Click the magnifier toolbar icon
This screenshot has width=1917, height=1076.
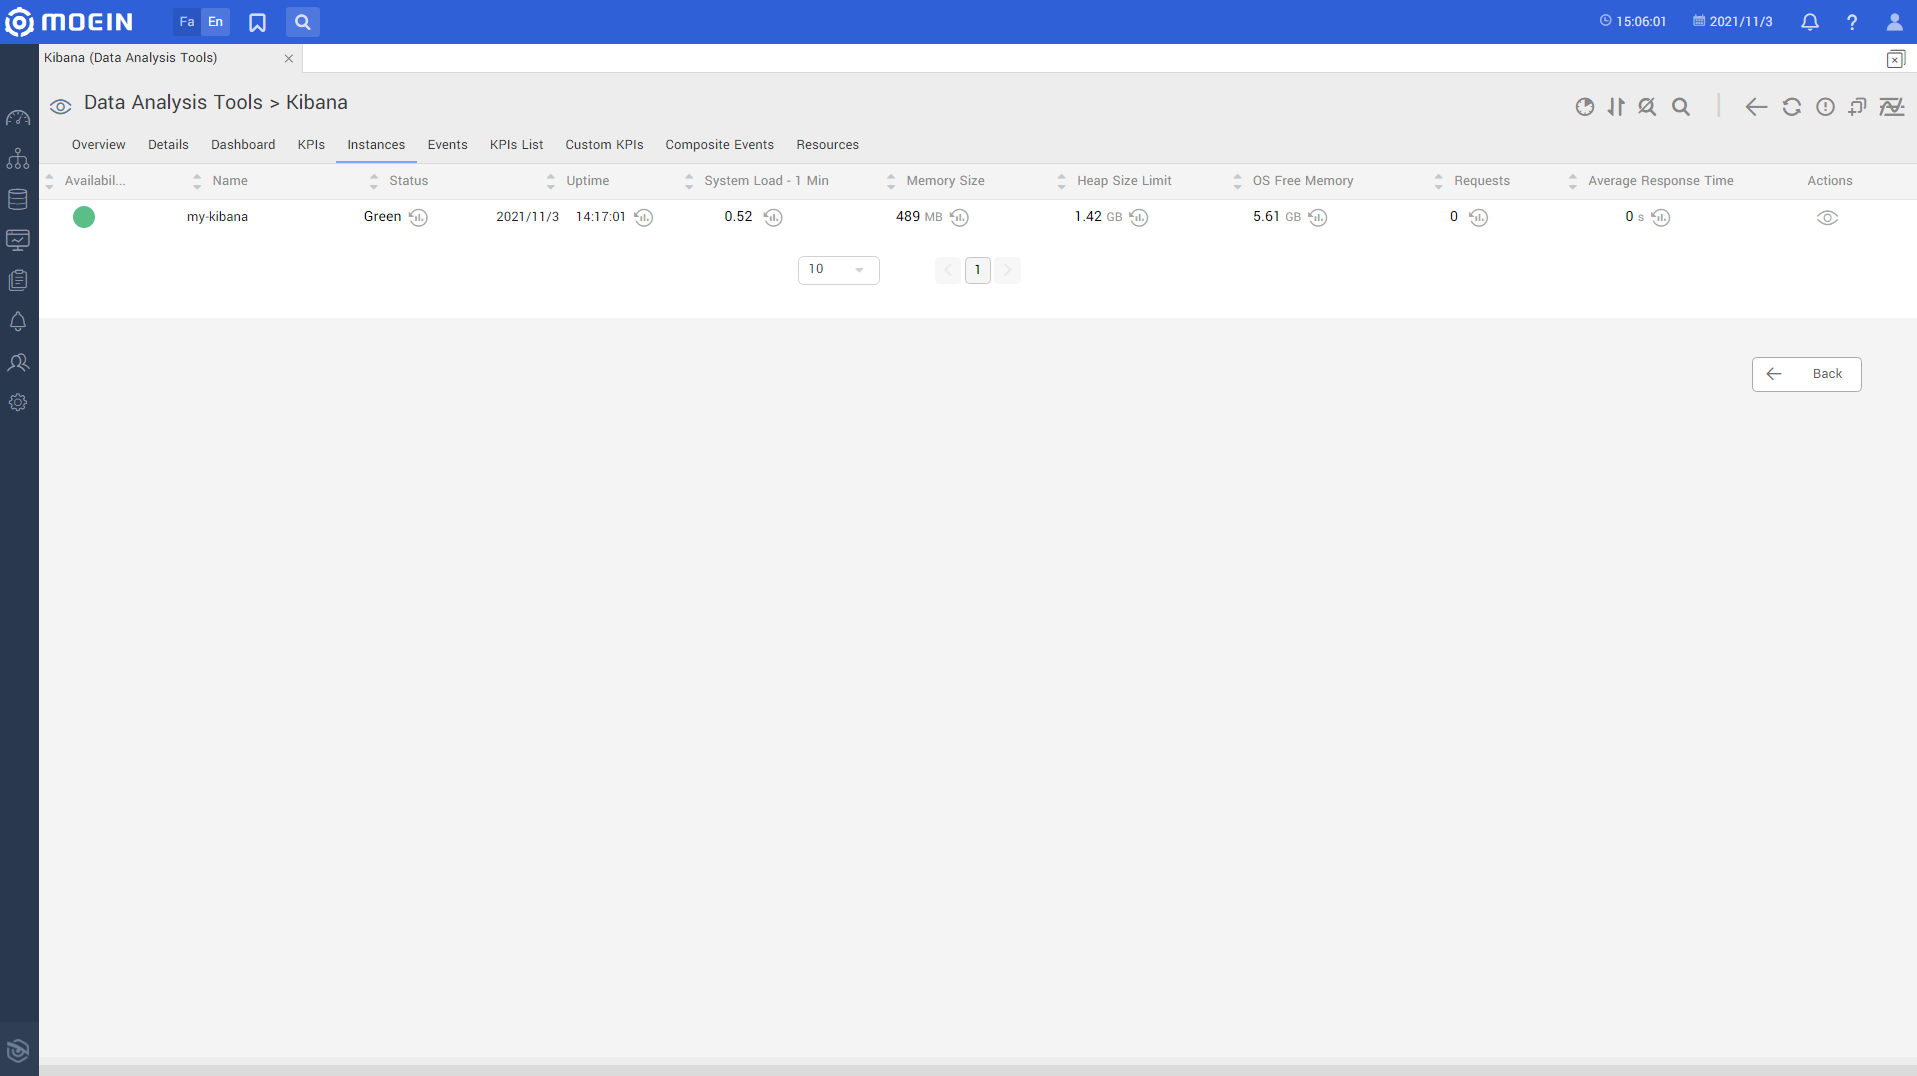pyautogui.click(x=1681, y=107)
